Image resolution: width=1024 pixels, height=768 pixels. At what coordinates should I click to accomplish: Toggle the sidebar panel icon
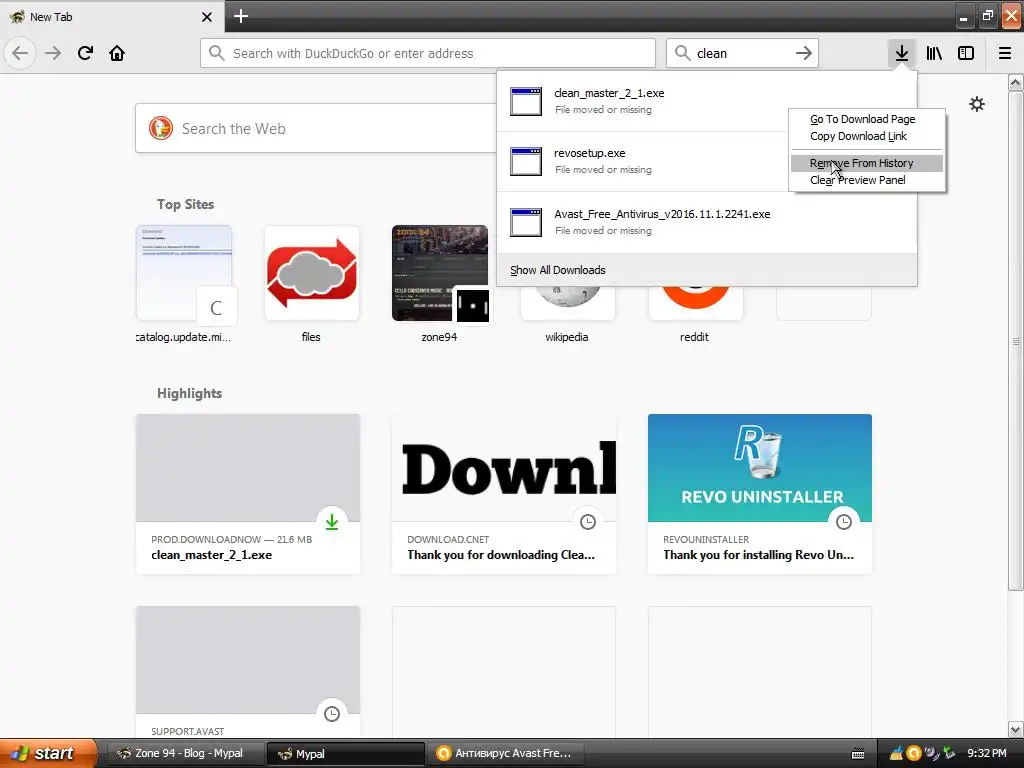(x=966, y=53)
